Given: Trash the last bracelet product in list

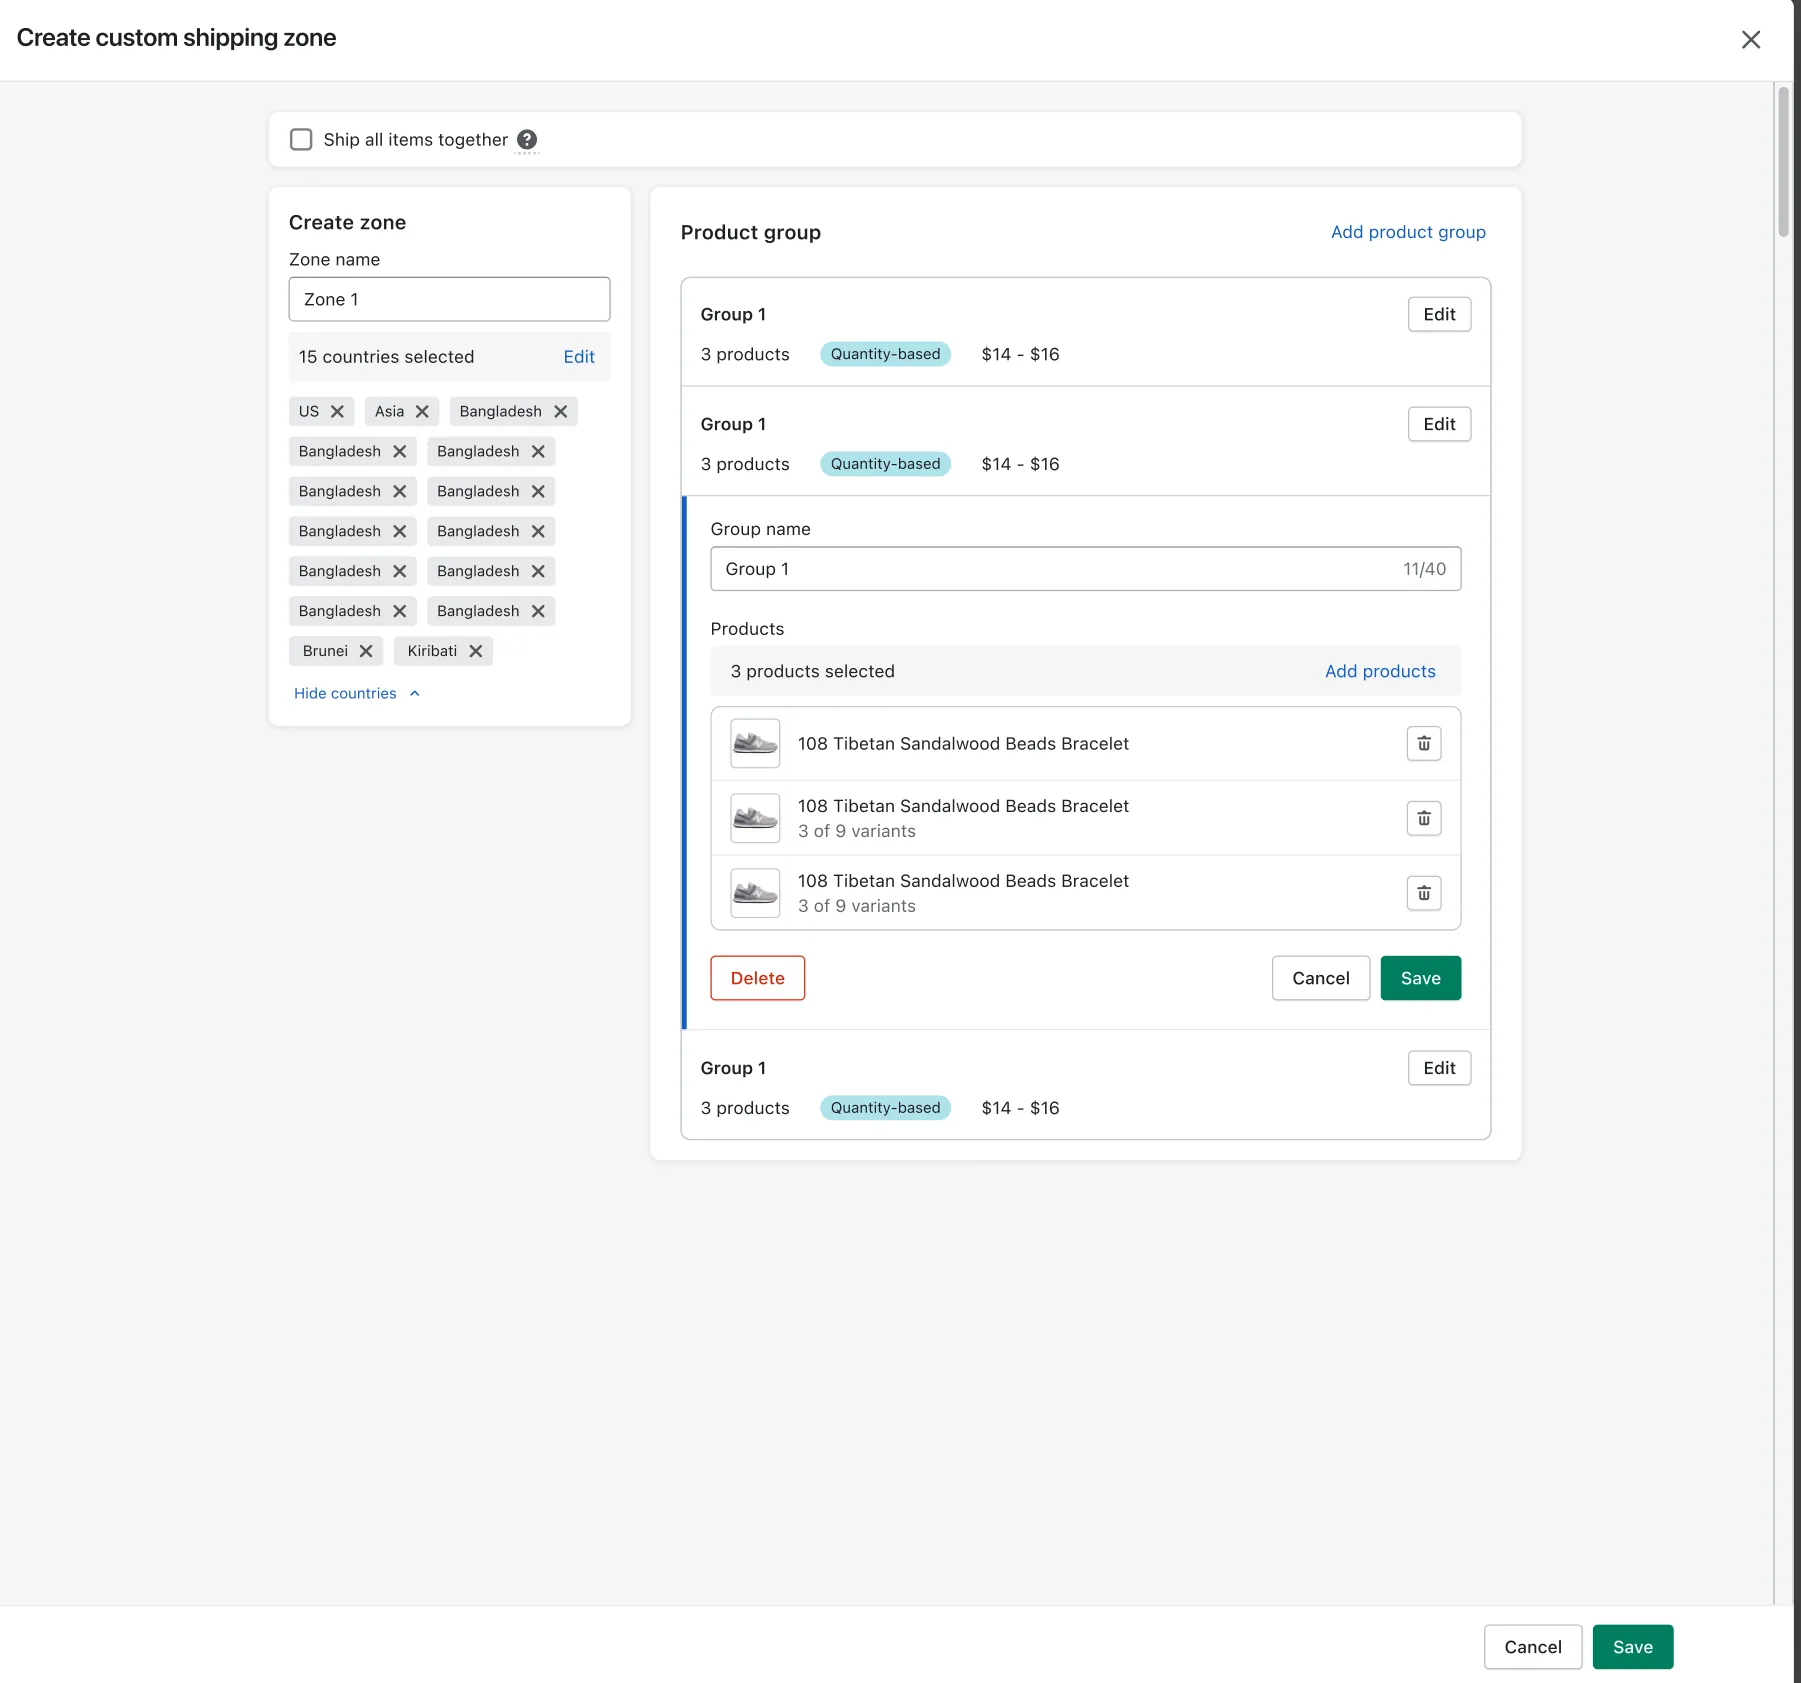Looking at the screenshot, I should tap(1423, 893).
